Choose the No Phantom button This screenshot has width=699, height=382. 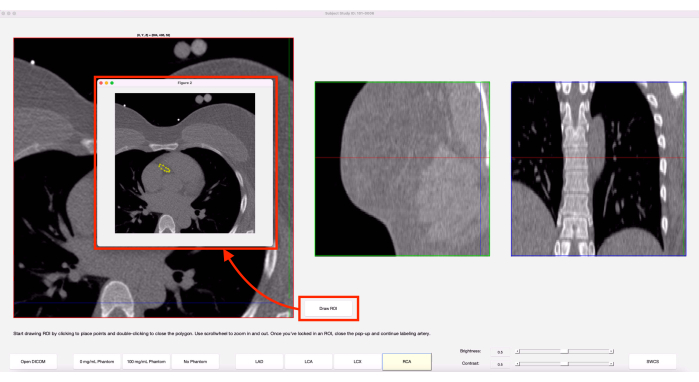pos(195,361)
